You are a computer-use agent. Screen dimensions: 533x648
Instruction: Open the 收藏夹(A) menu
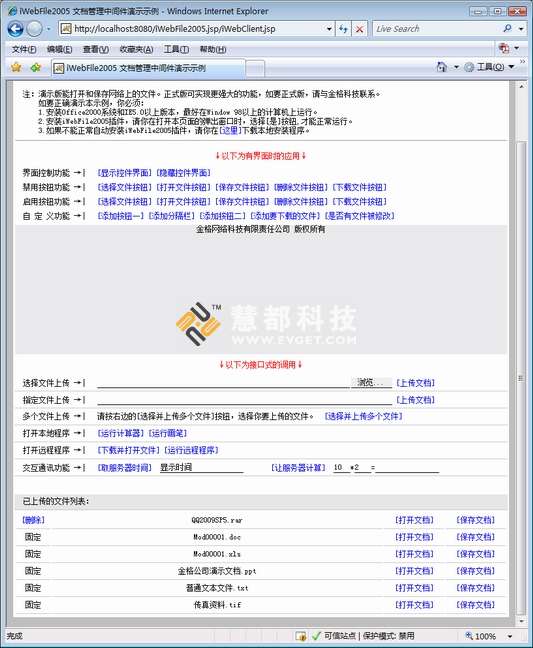coord(136,49)
